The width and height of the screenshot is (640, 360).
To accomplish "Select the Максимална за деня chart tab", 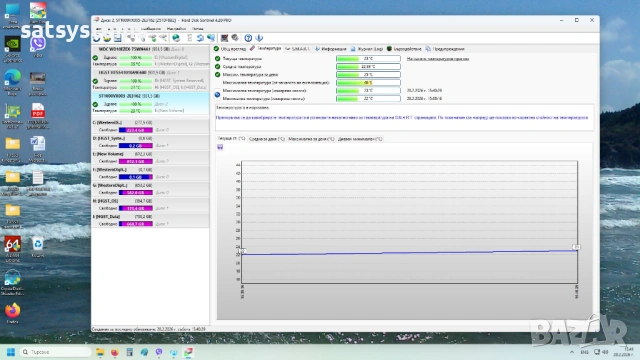I will coord(311,139).
